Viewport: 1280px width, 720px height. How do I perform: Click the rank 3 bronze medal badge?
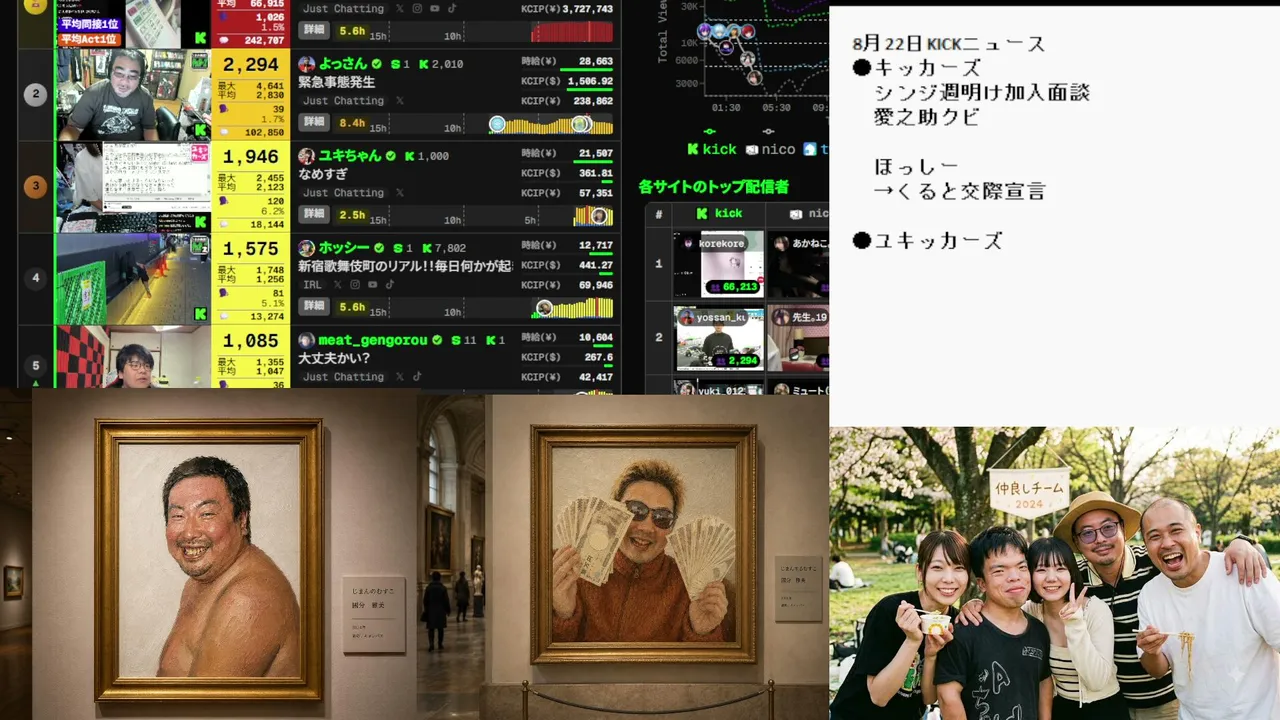36,187
